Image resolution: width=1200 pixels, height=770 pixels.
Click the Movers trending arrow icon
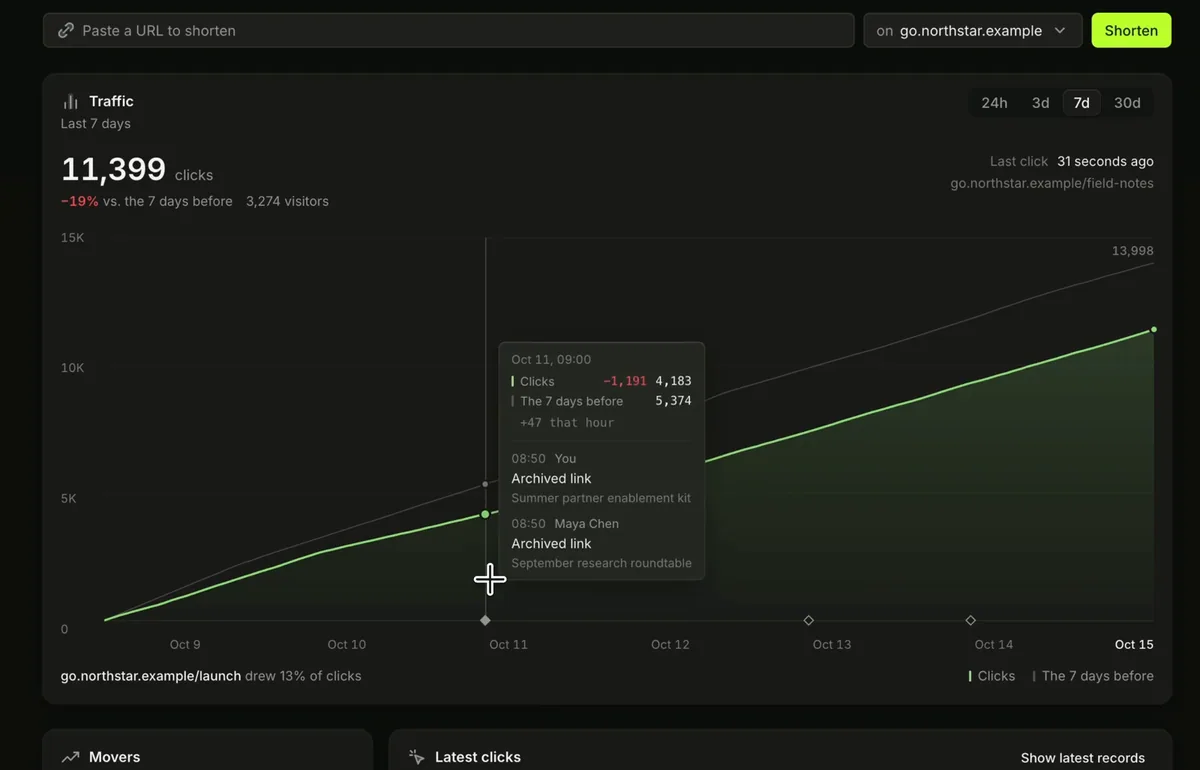point(71,757)
